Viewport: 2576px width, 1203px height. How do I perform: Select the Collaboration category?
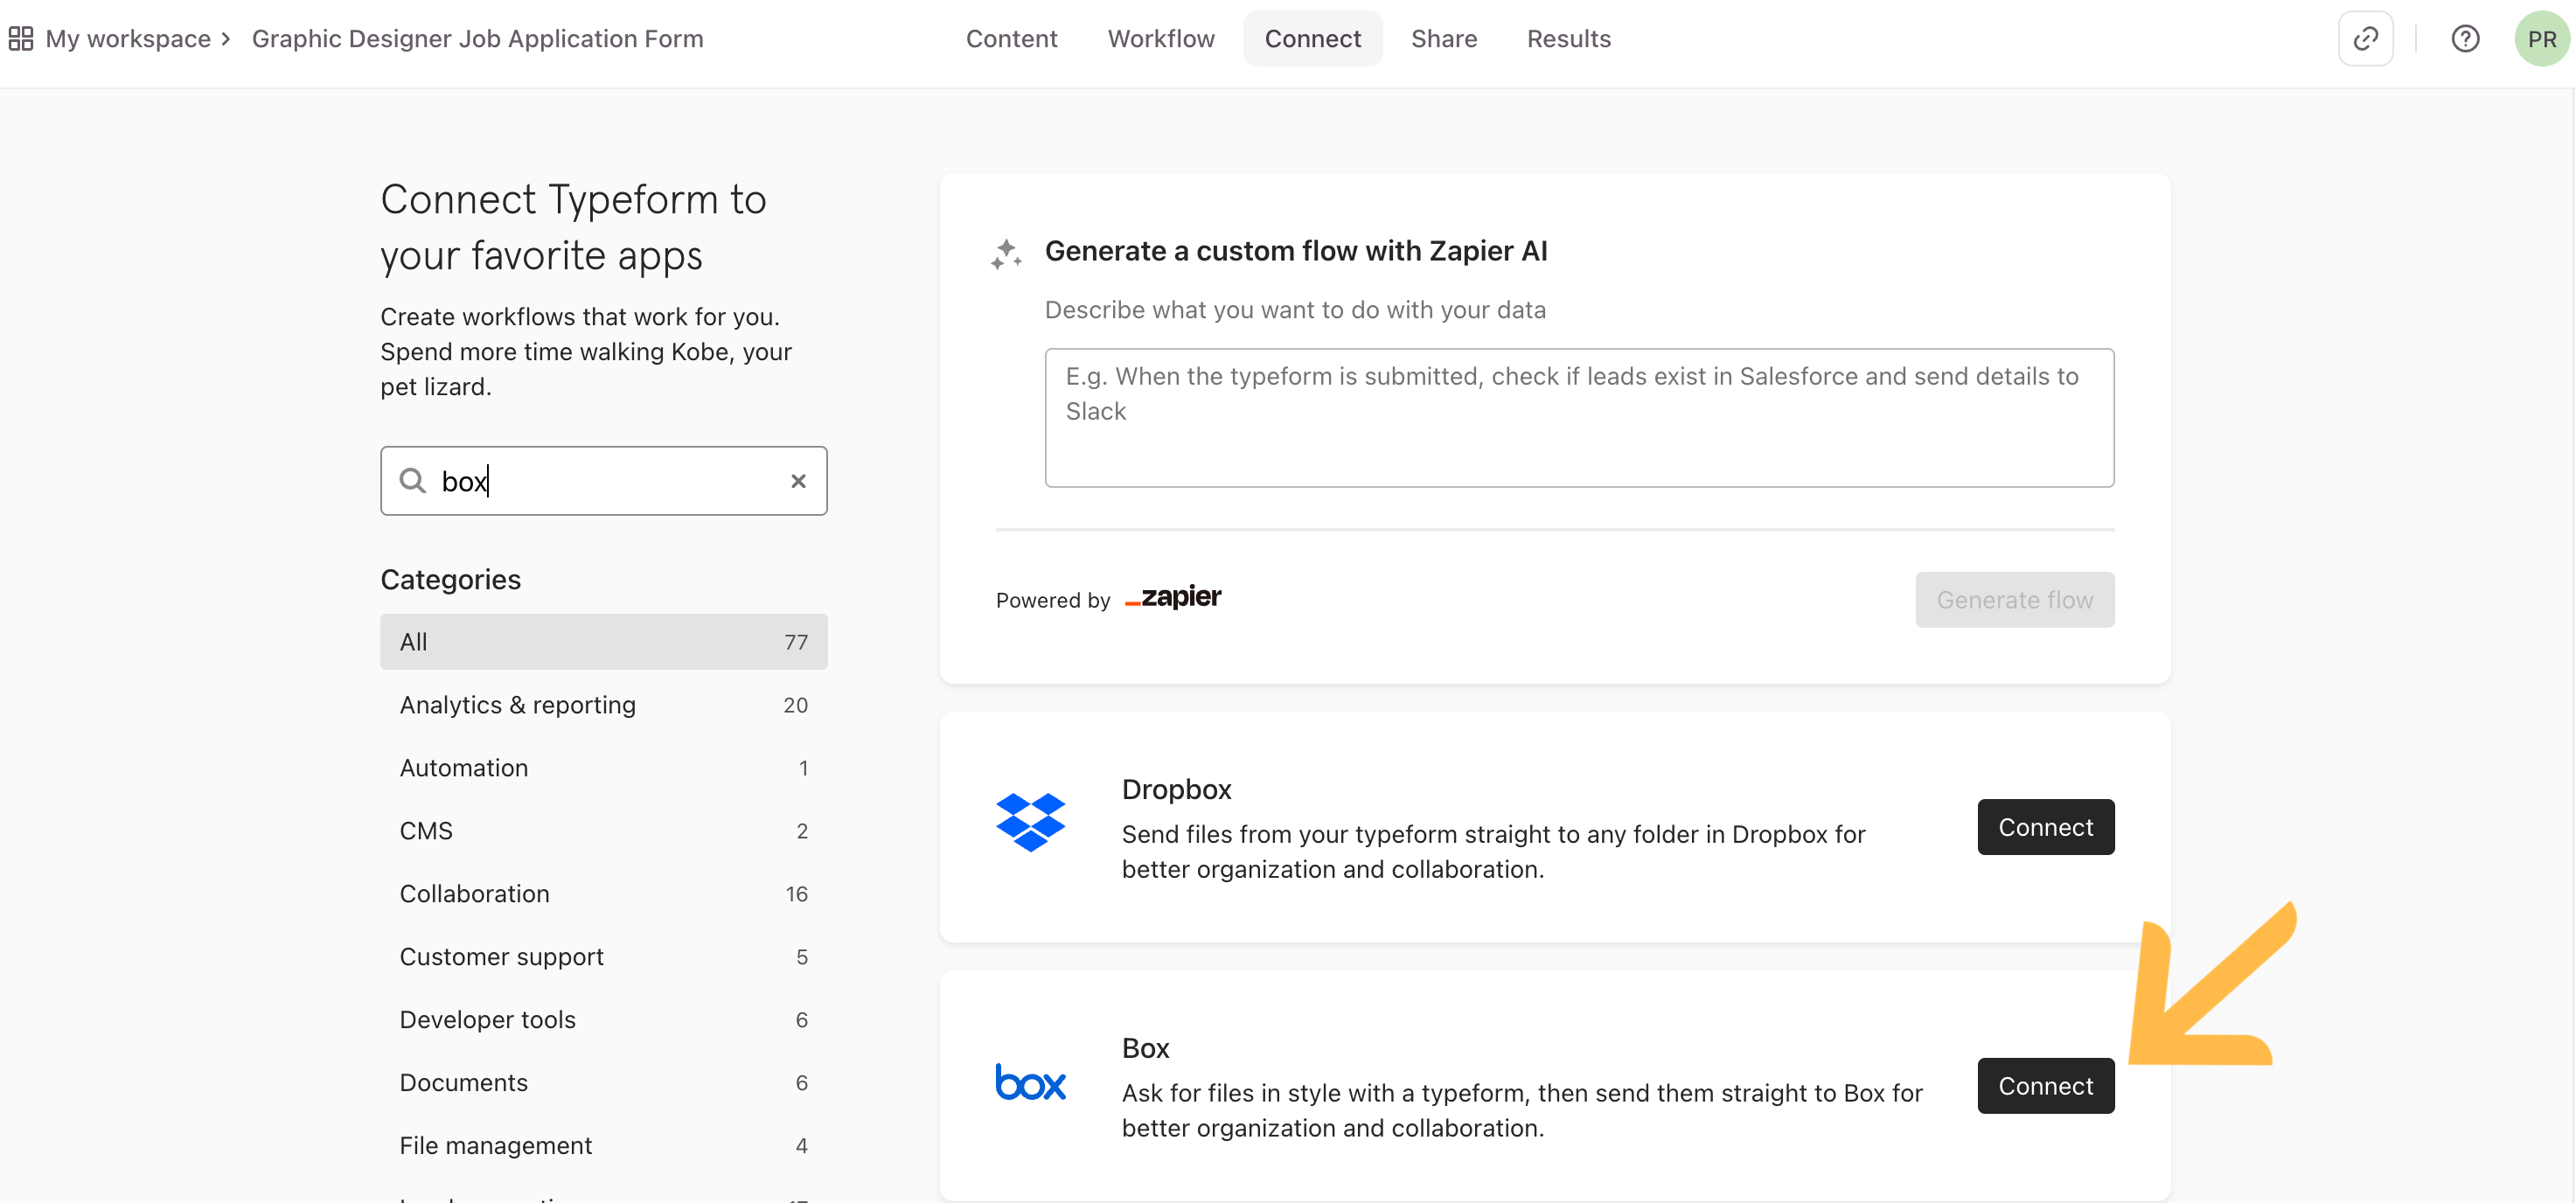pyautogui.click(x=604, y=894)
